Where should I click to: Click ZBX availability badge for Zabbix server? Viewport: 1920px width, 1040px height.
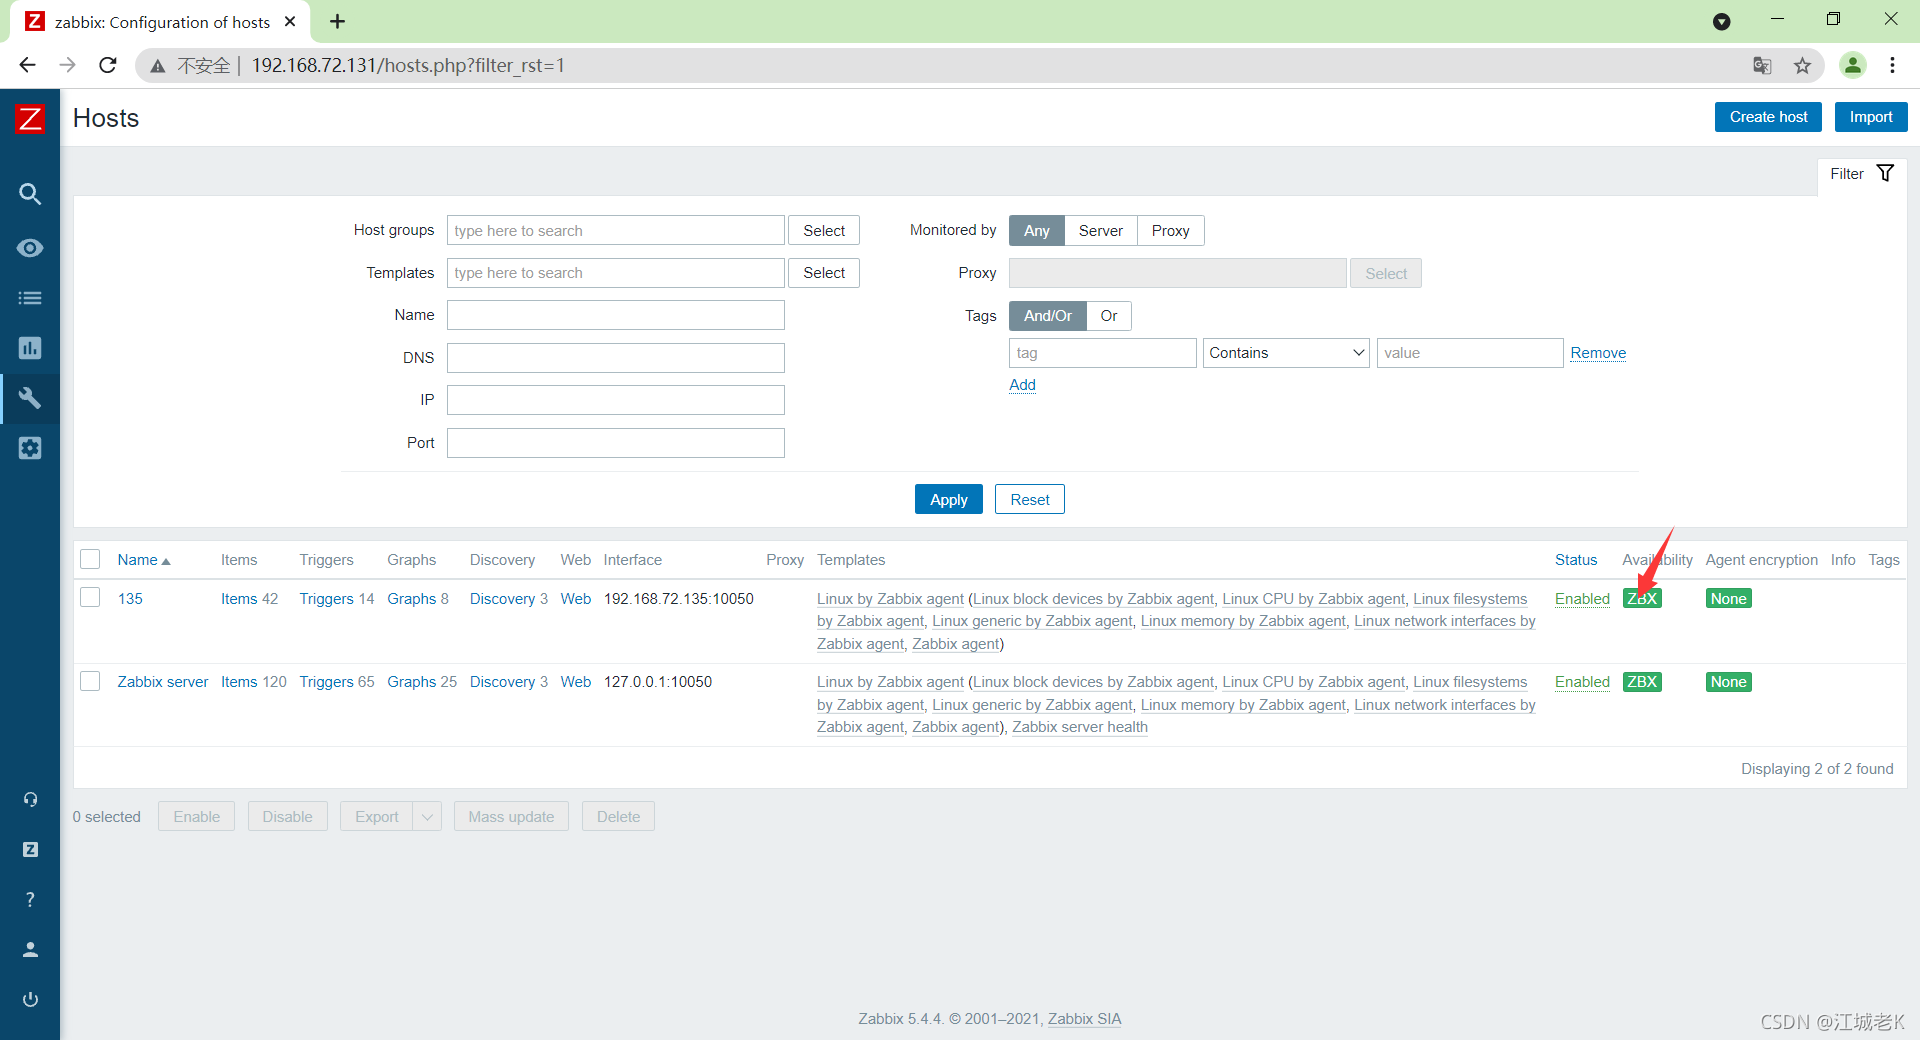(1642, 682)
